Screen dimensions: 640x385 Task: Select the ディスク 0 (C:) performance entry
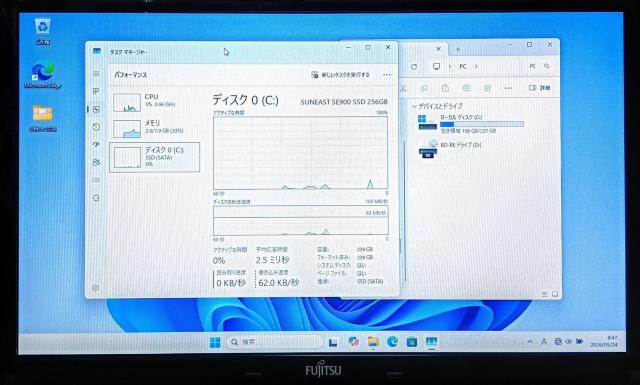pos(154,157)
